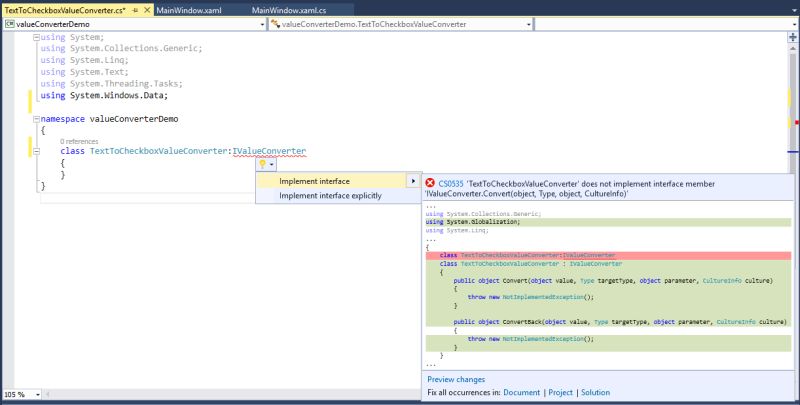Collapse the using directives block
Screen dimensions: 800x405
pos(37,37)
